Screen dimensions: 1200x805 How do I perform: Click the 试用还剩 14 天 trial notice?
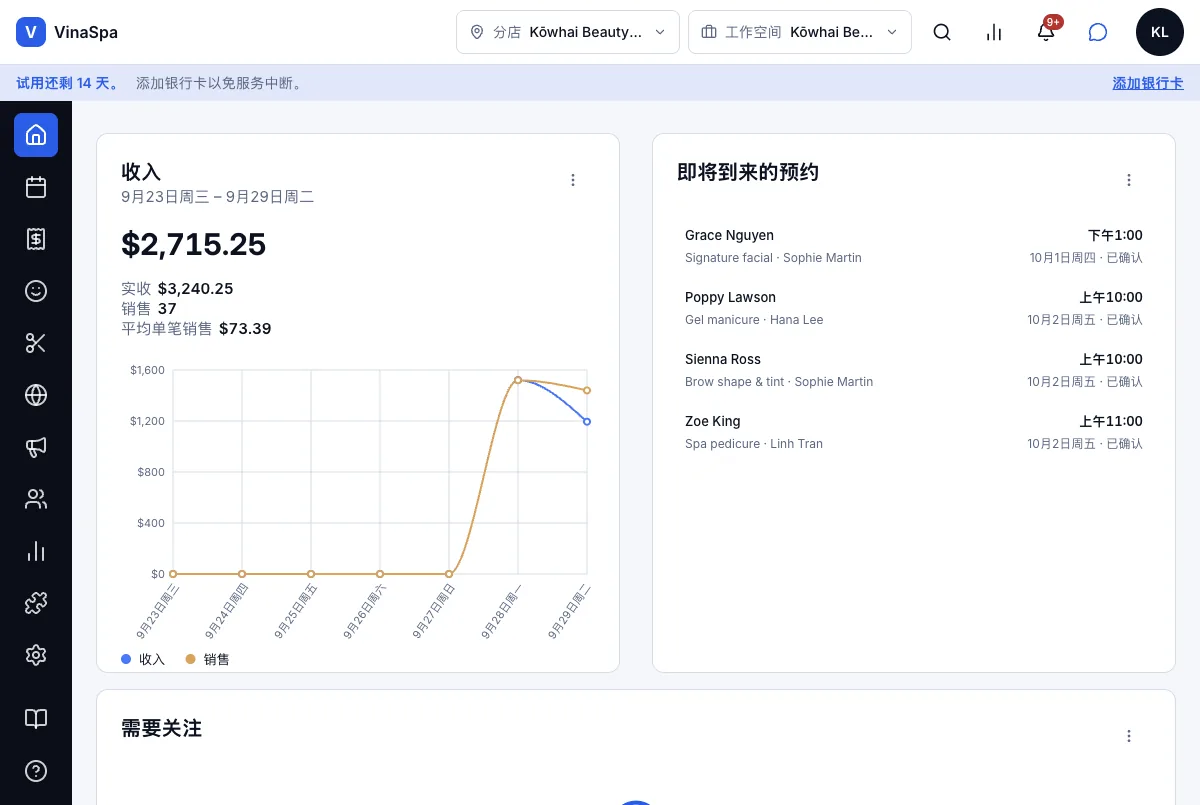(67, 83)
